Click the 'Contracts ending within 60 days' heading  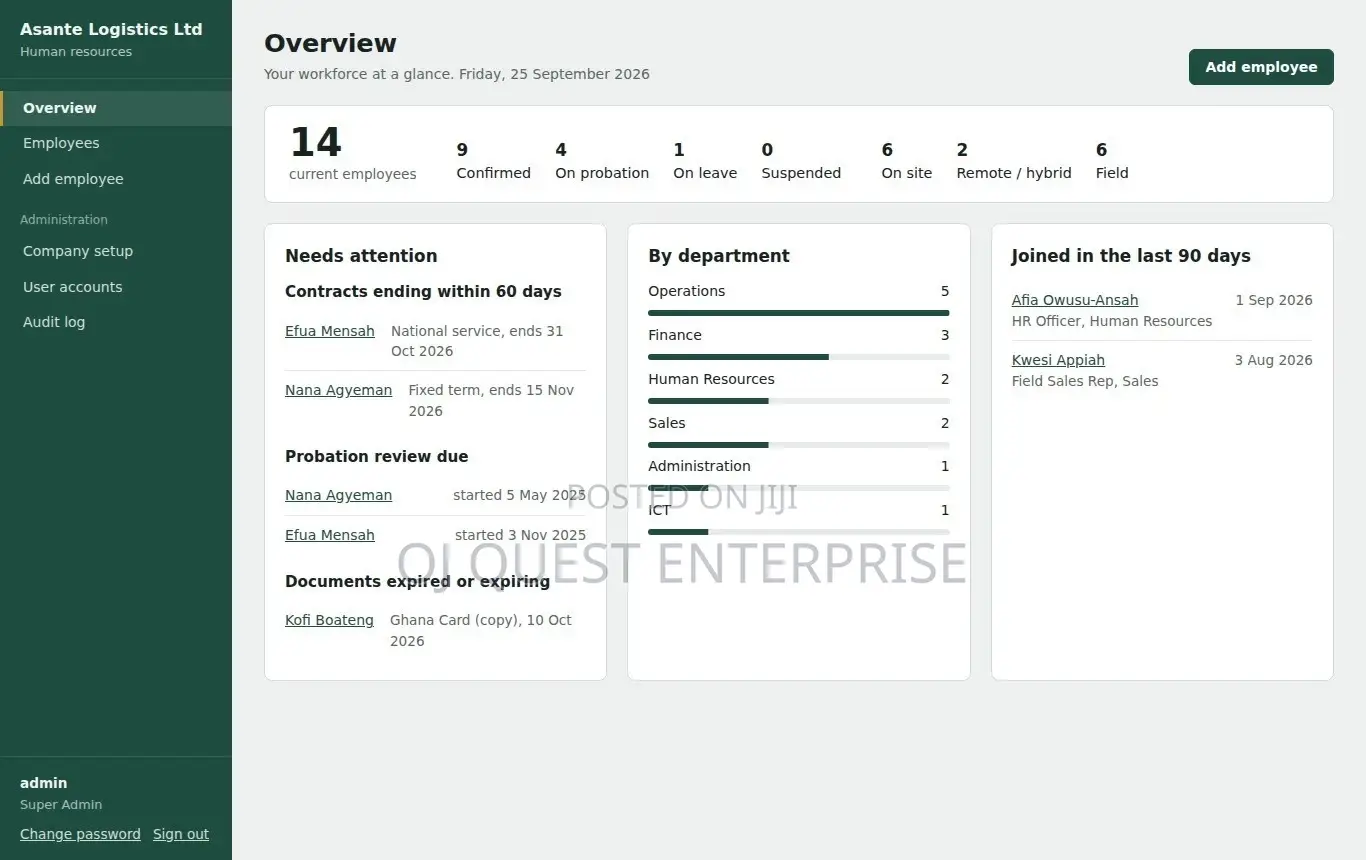423,292
